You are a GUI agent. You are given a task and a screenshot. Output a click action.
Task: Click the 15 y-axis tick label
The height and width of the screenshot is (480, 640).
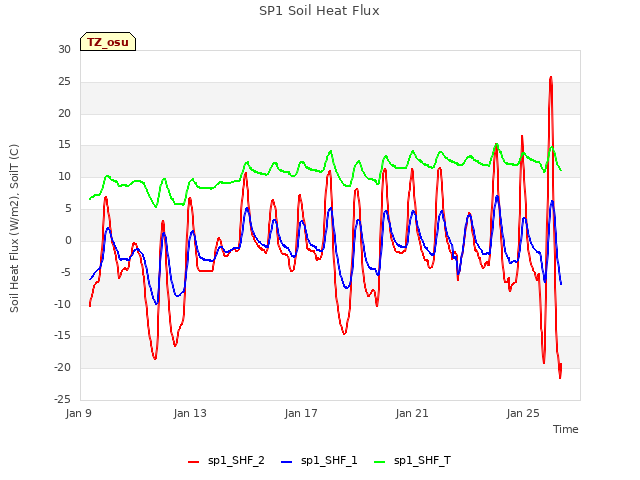point(64,145)
